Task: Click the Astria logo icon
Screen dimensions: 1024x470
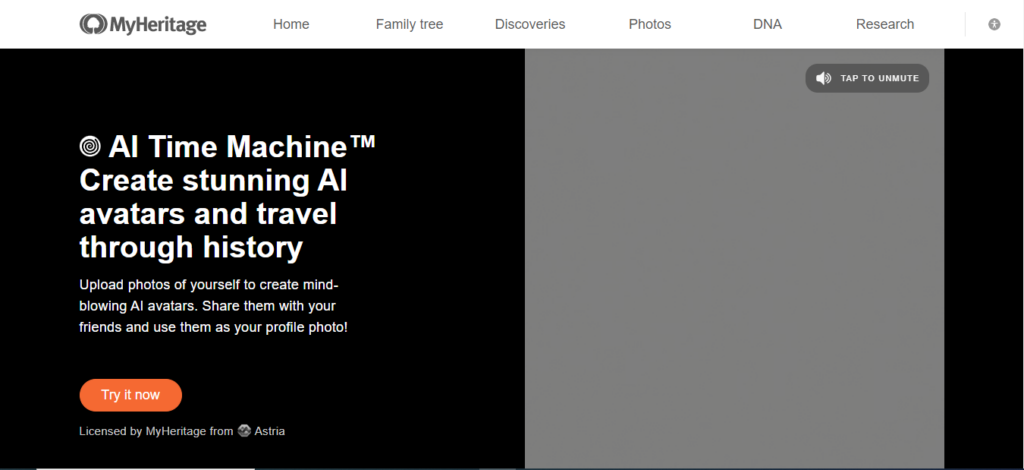Action: click(244, 431)
